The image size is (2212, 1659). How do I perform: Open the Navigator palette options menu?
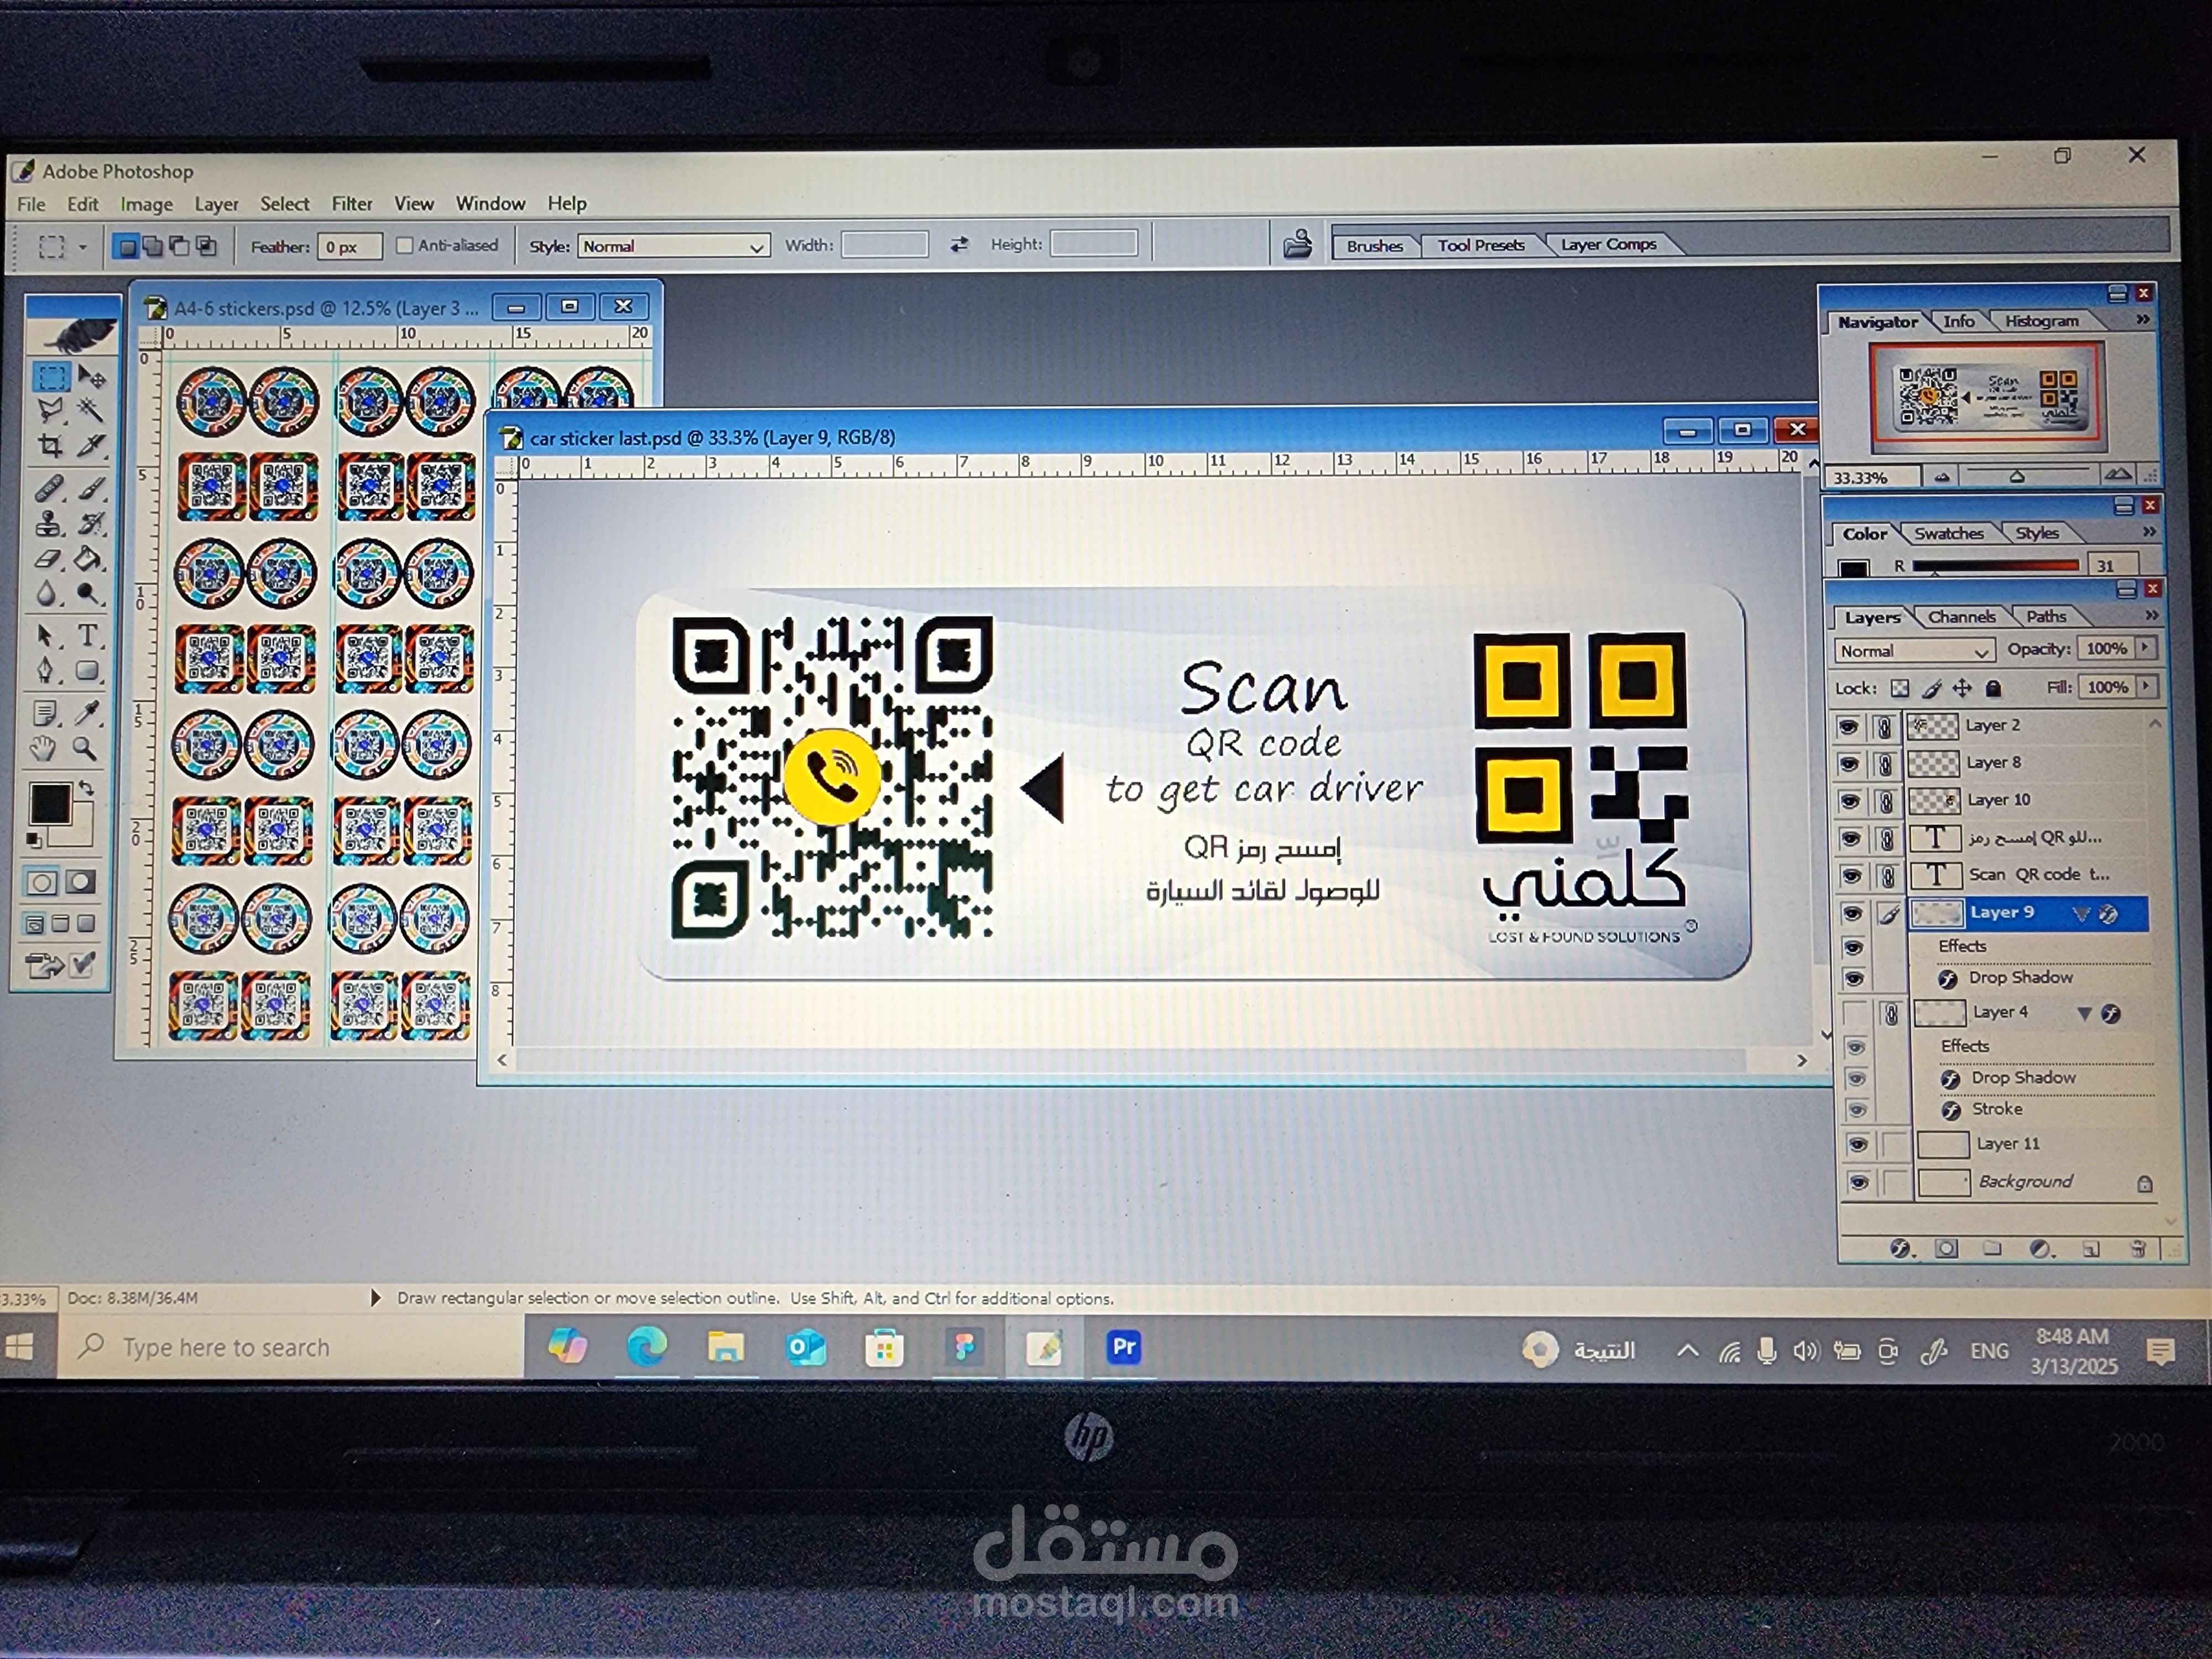coord(2142,320)
